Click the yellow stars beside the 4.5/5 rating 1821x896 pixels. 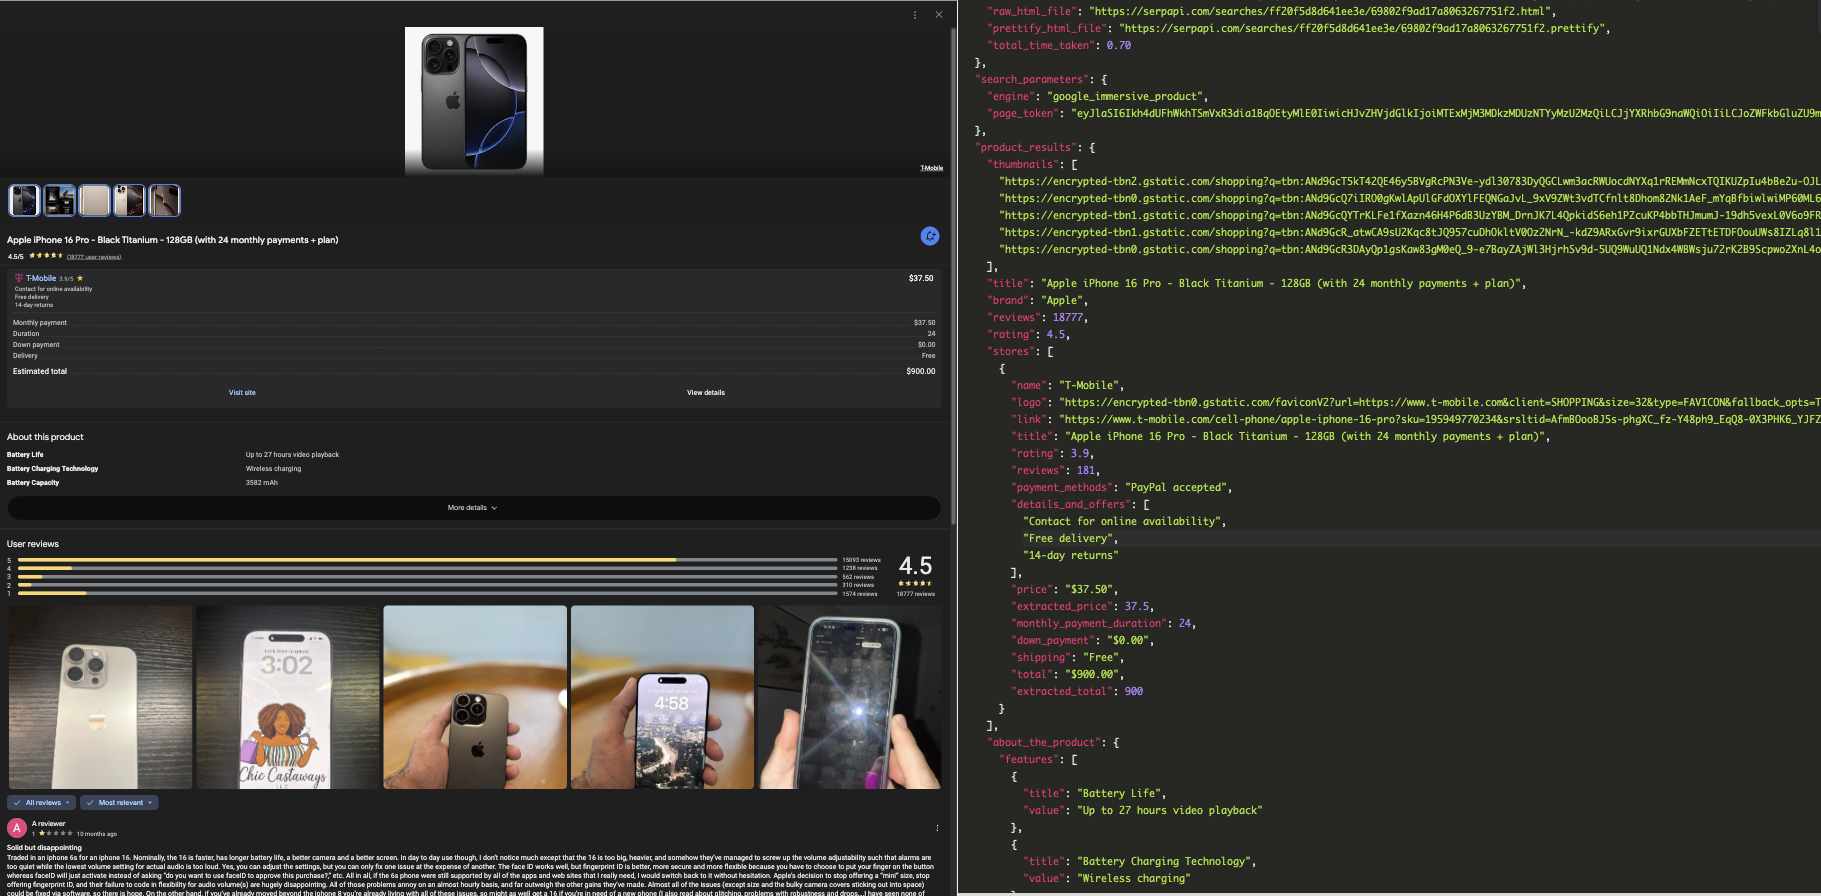coord(45,256)
